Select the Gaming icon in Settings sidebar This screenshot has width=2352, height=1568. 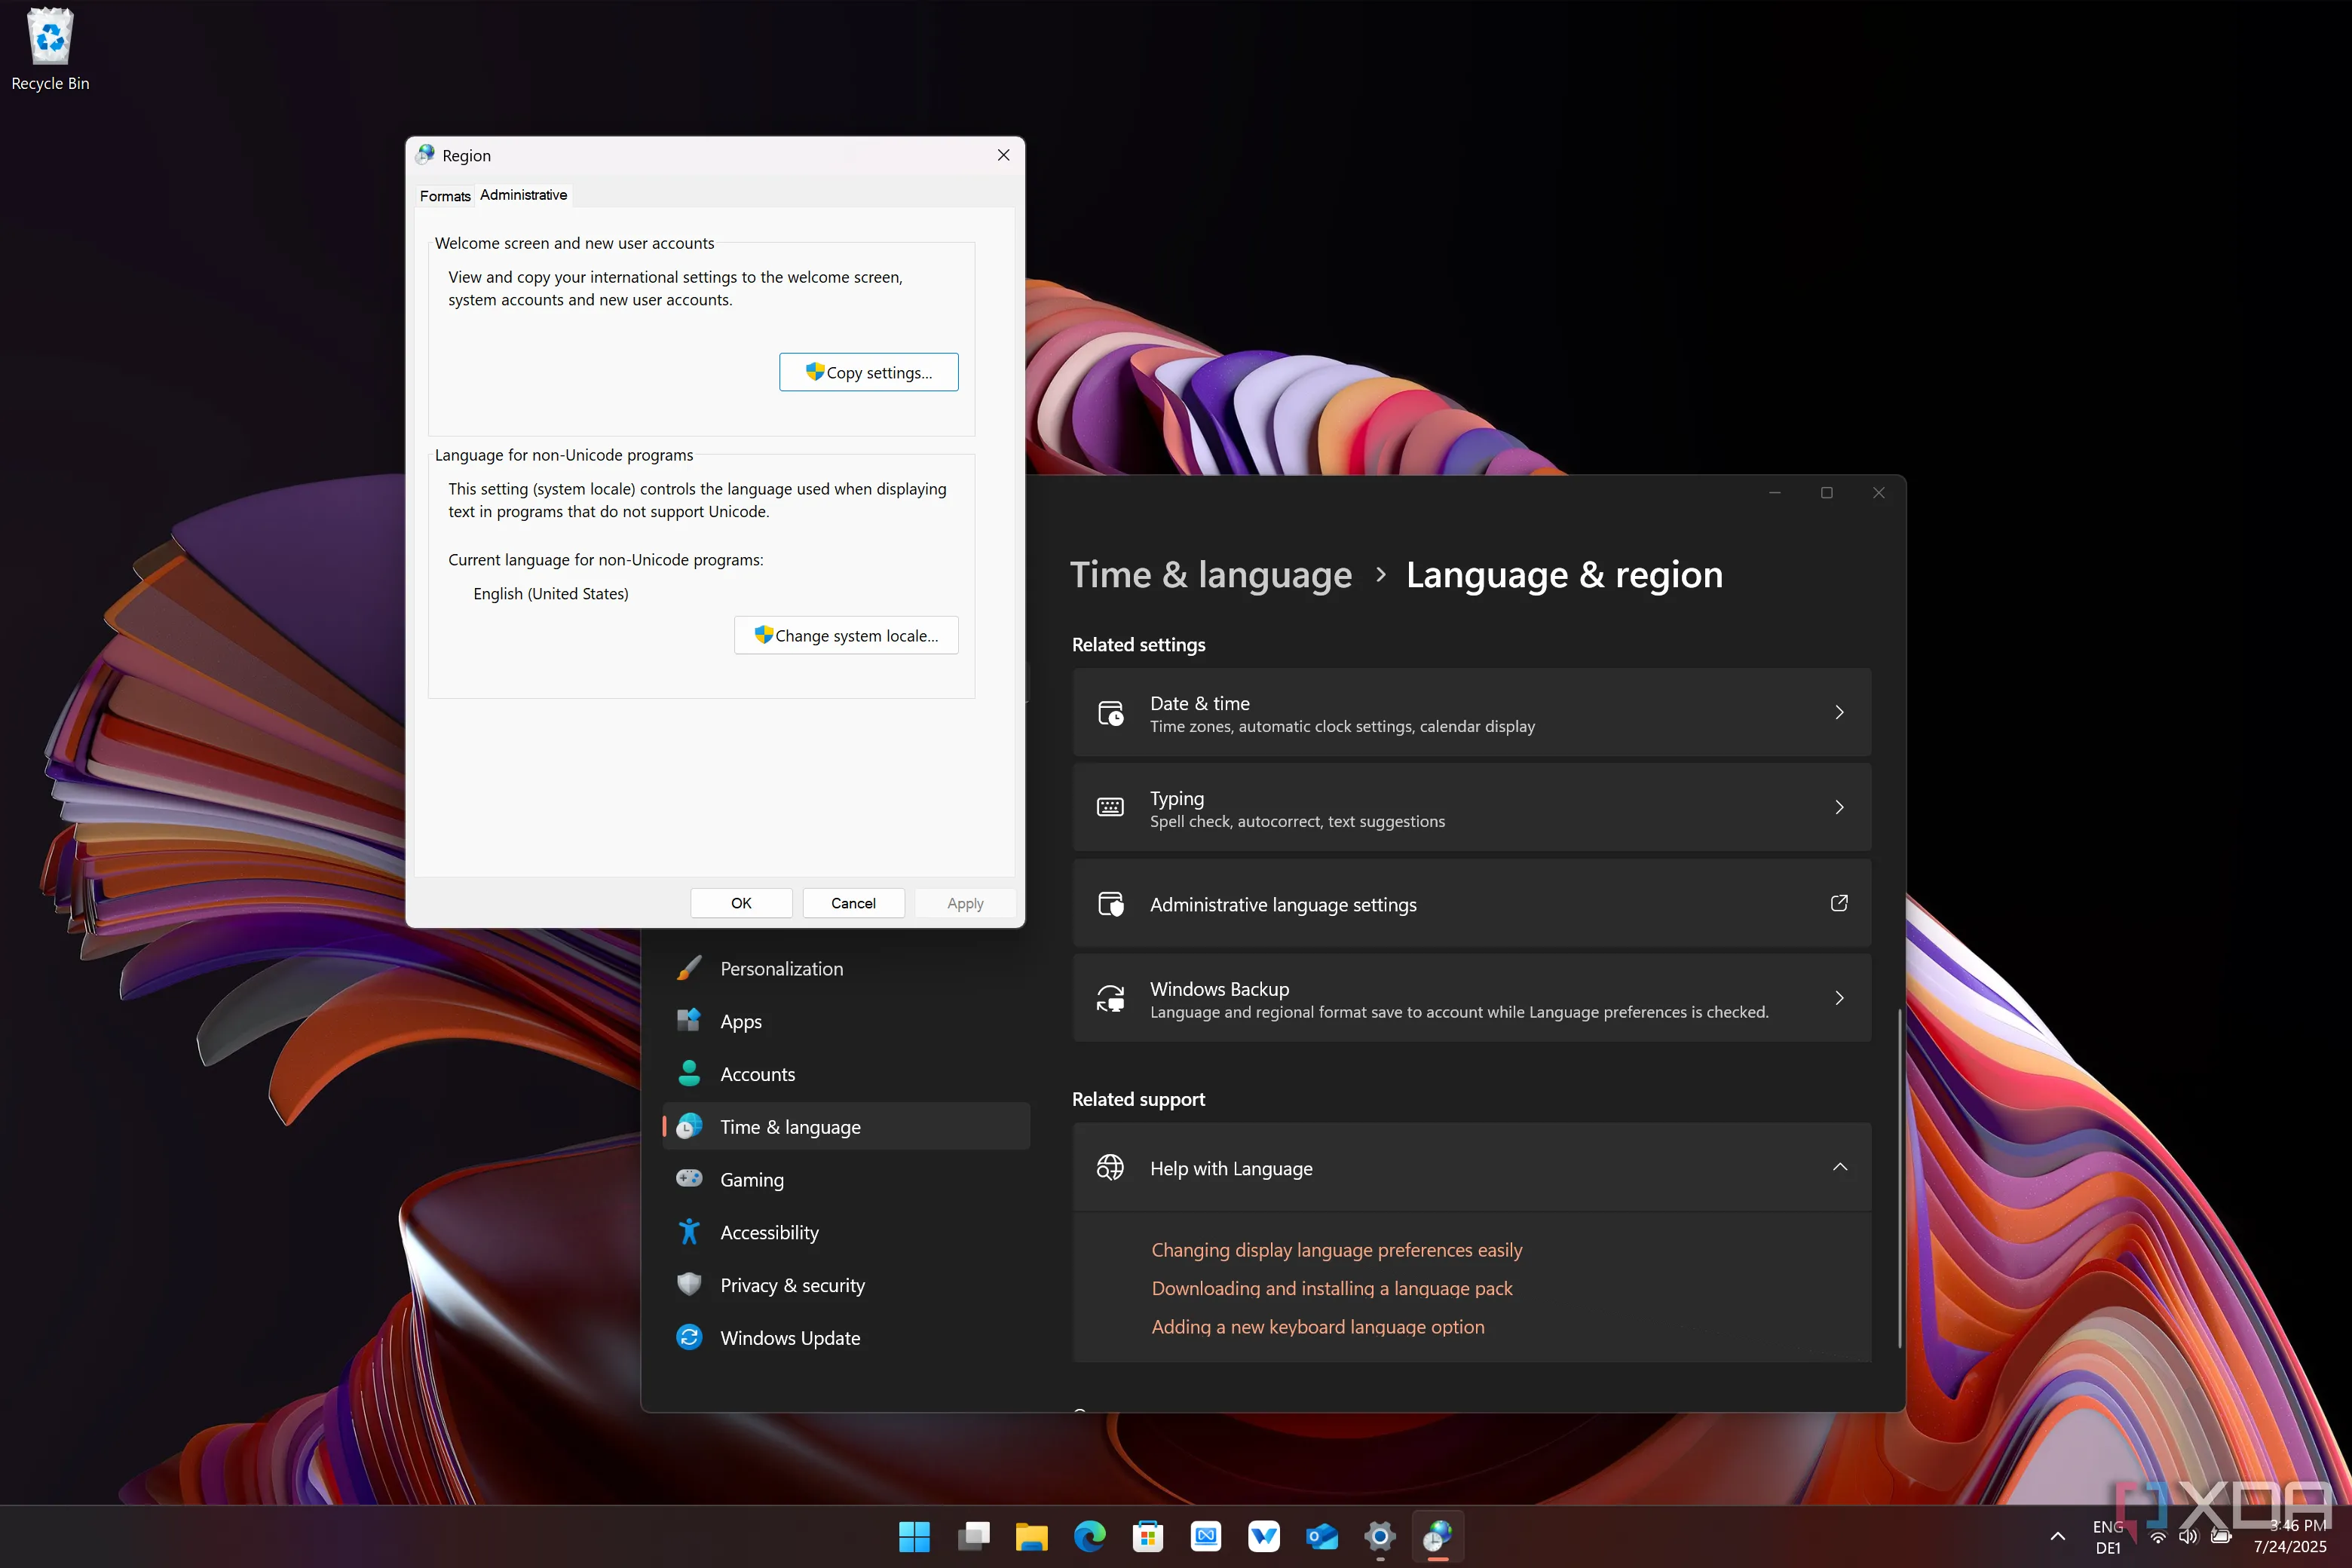[x=690, y=1179]
